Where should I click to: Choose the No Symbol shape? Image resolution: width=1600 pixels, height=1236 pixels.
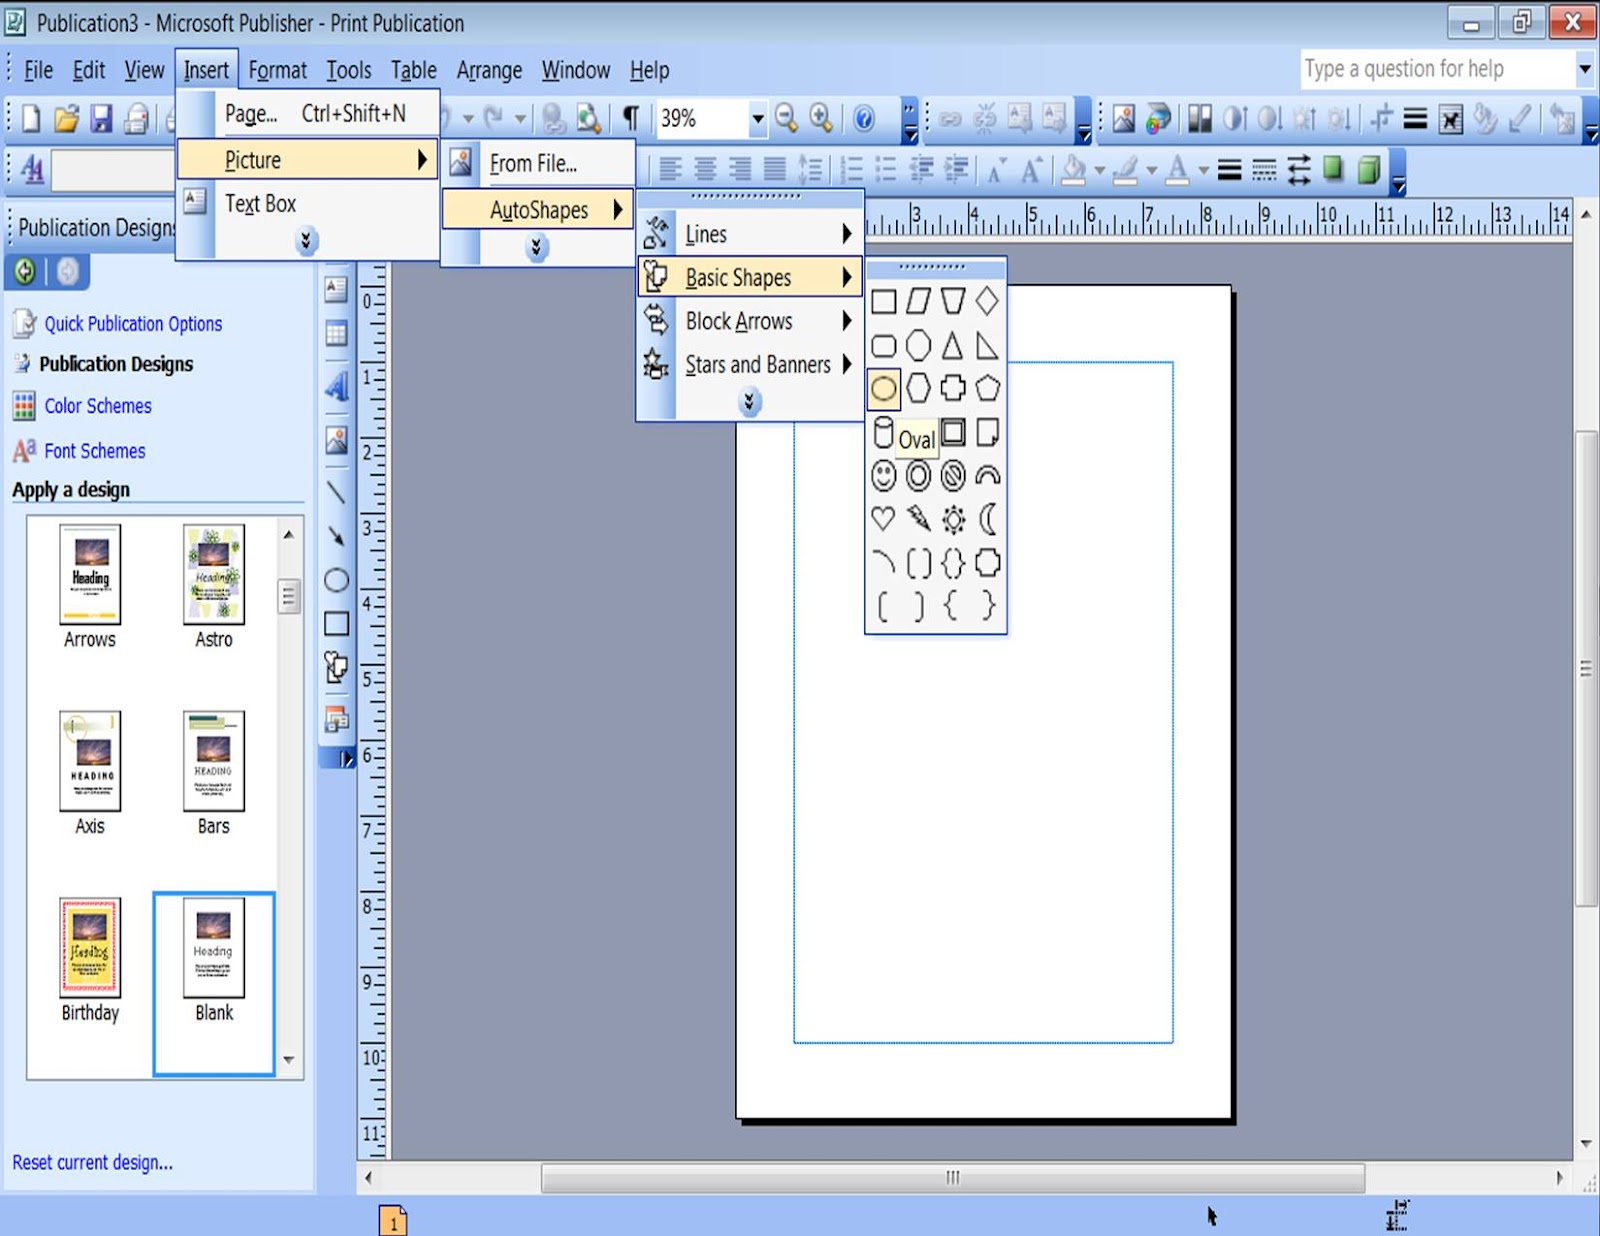point(953,476)
